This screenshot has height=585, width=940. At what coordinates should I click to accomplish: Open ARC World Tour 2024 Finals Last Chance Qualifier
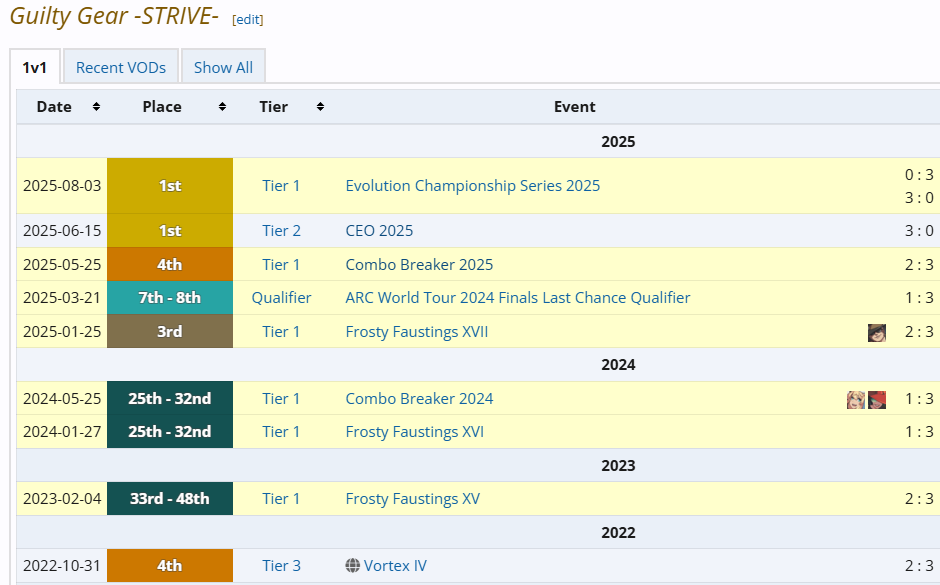coord(517,298)
